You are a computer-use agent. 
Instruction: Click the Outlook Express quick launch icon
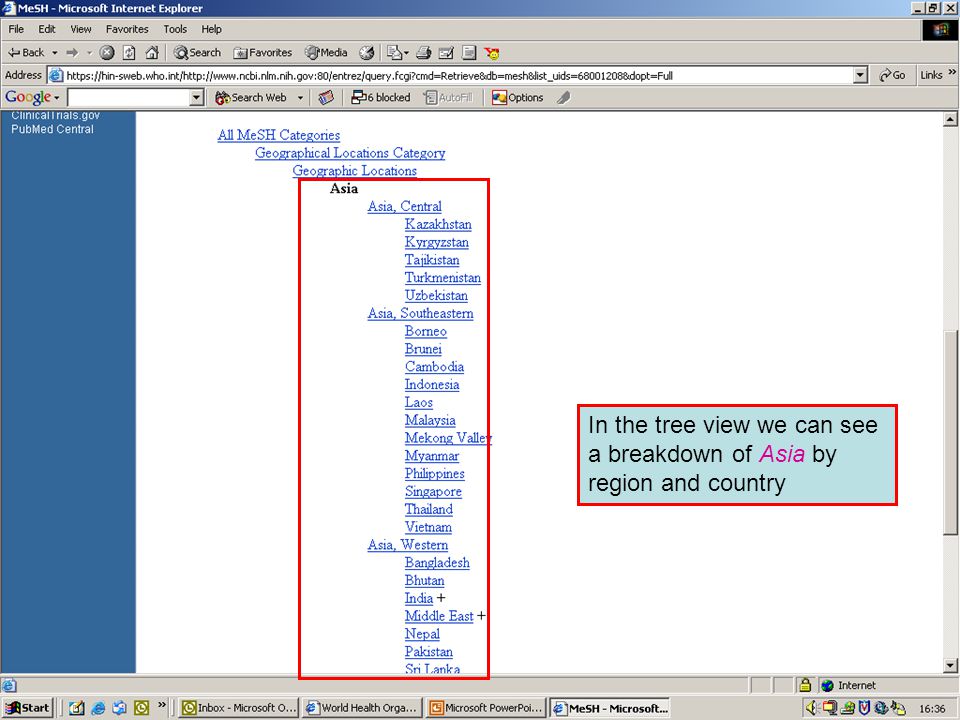(x=119, y=708)
